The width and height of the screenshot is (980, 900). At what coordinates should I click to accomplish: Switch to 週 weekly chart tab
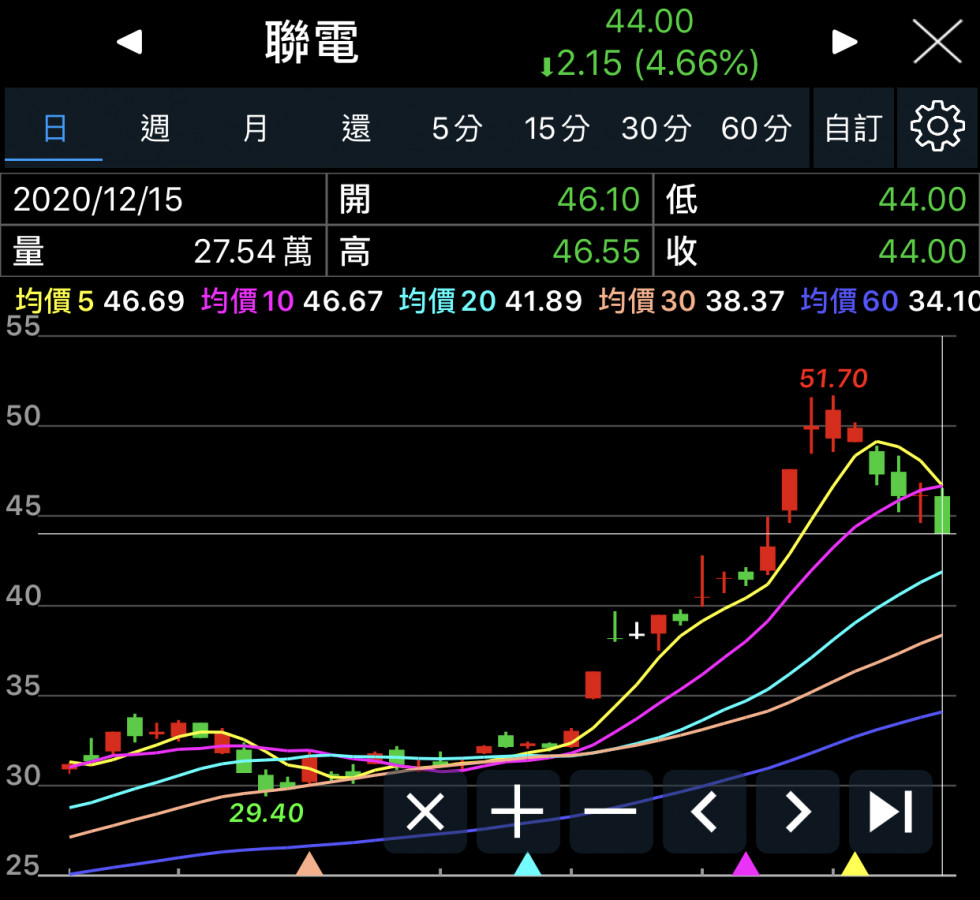[x=155, y=128]
